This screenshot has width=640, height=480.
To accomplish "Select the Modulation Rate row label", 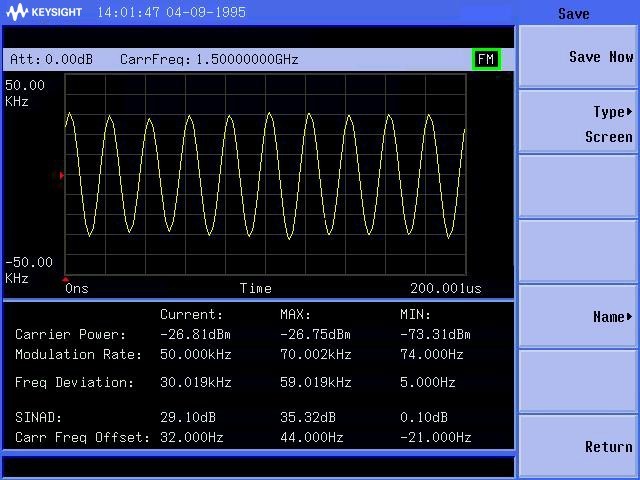I will click(x=78, y=354).
